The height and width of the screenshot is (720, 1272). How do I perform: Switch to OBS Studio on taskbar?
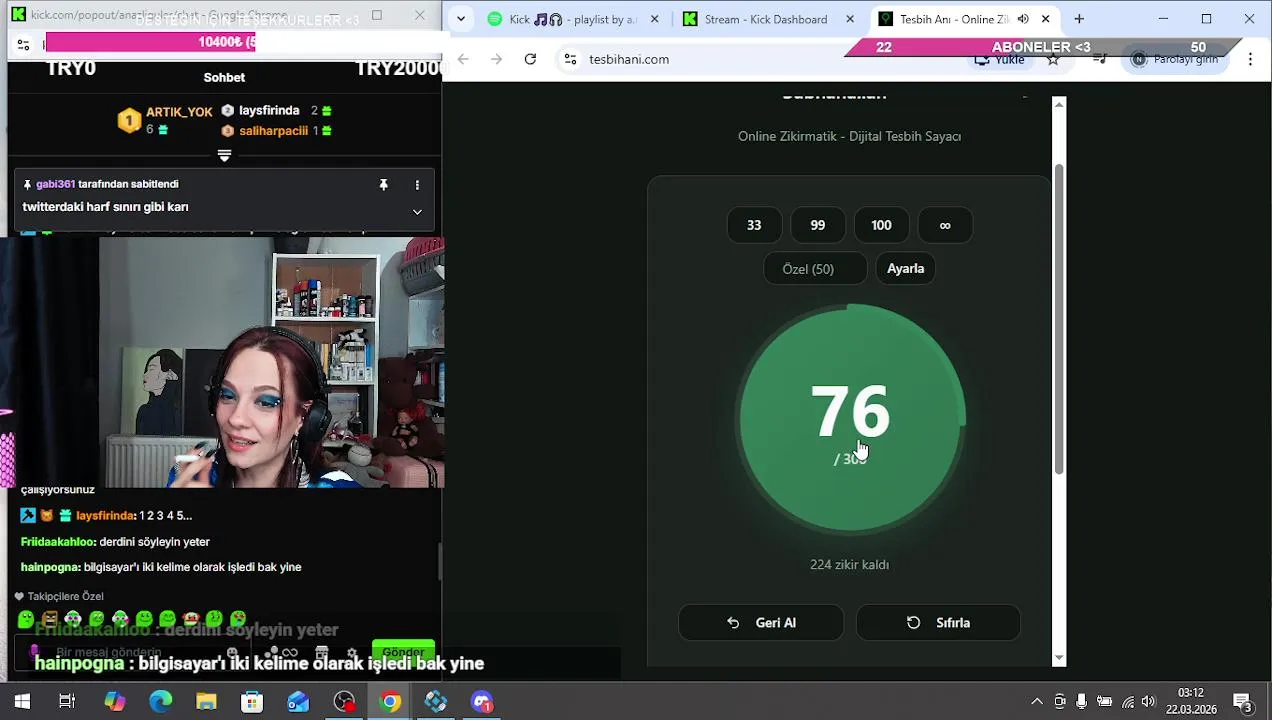tap(344, 702)
